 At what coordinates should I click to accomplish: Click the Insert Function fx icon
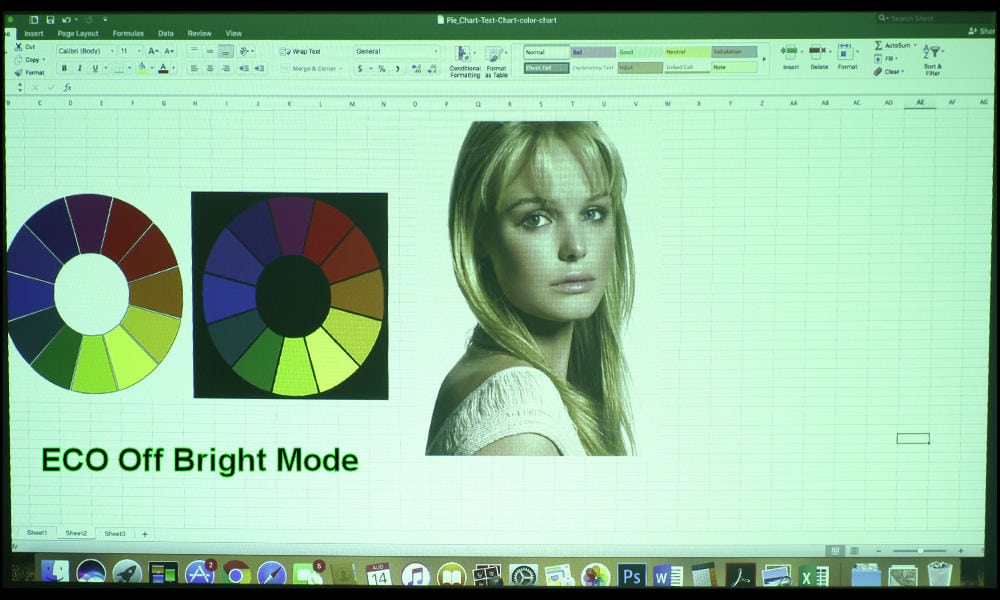67,87
